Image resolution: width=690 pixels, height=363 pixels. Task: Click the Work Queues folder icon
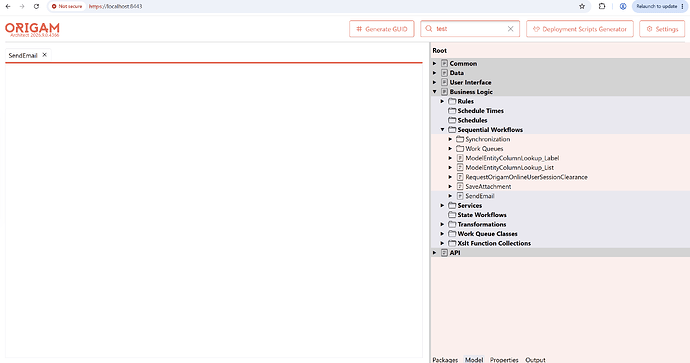460,149
